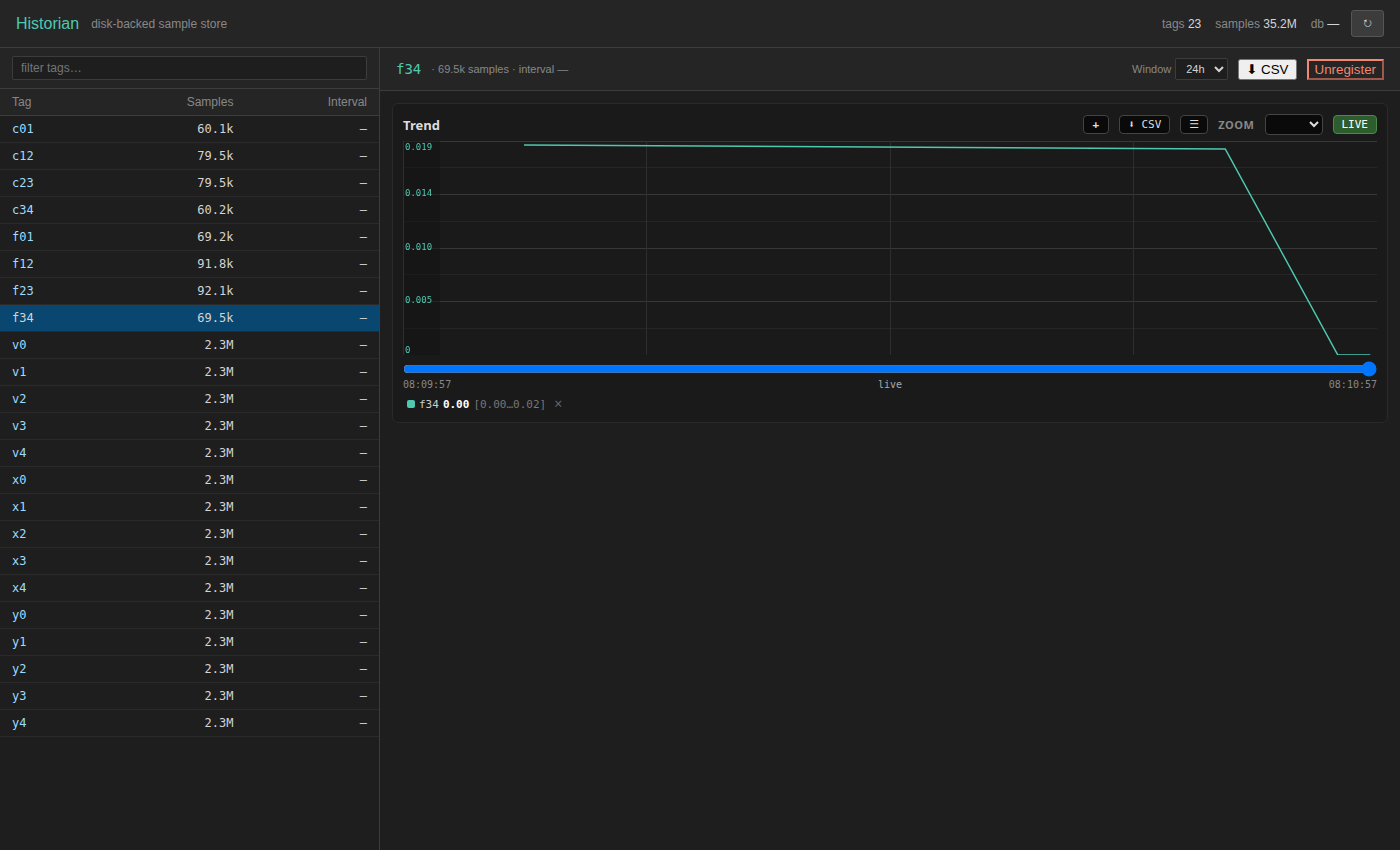Viewport: 1400px width, 850px height.
Task: Select tag v3
Action: pos(189,426)
